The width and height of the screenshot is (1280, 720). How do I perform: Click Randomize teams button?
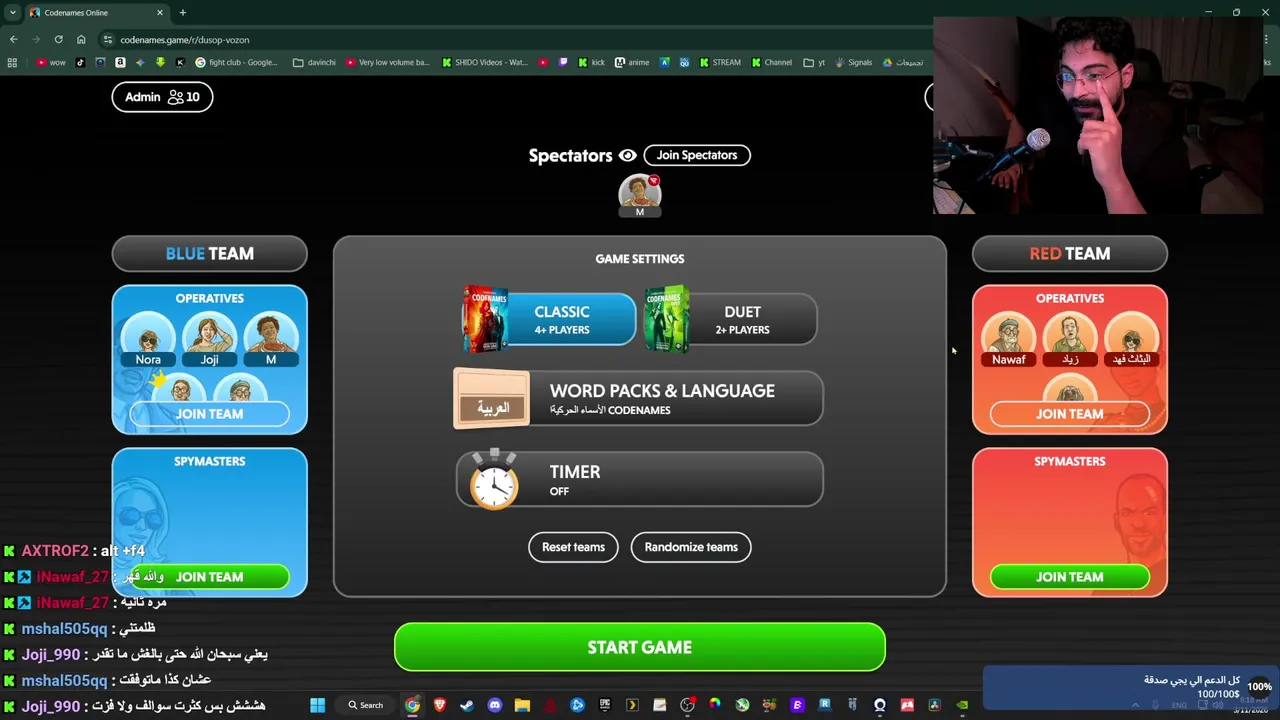coord(691,547)
